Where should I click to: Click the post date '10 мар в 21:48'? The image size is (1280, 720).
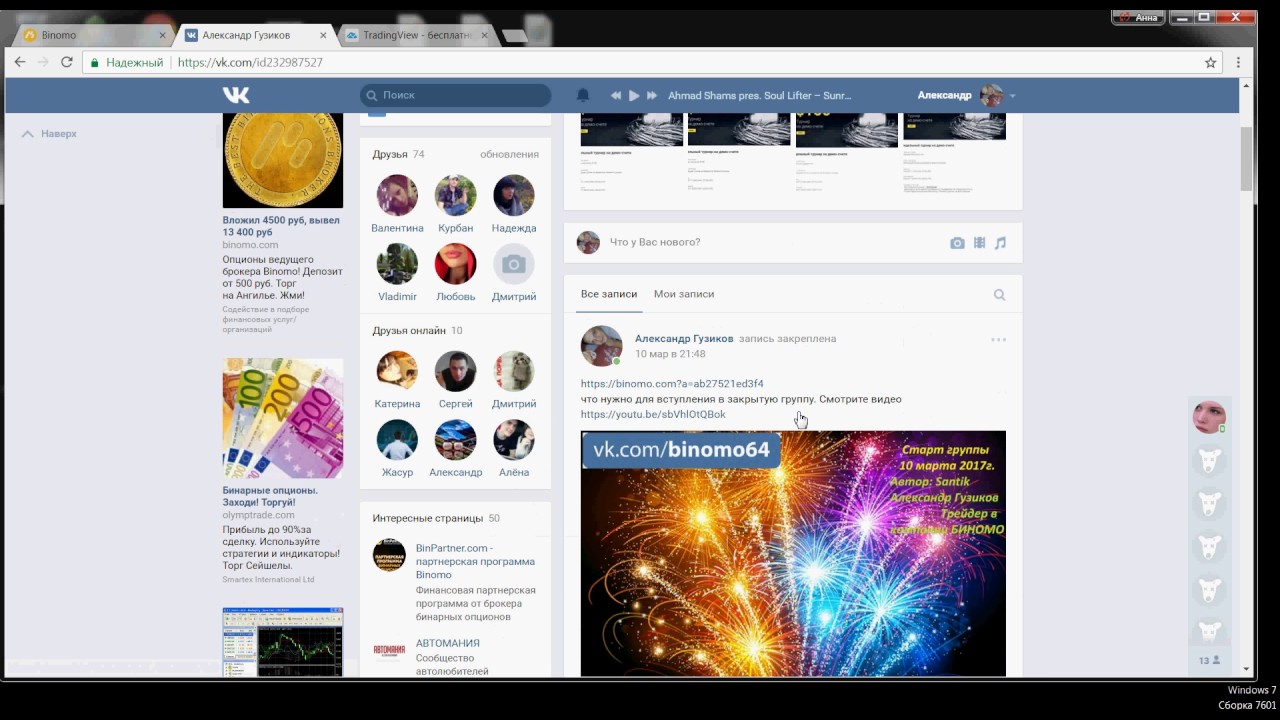670,354
